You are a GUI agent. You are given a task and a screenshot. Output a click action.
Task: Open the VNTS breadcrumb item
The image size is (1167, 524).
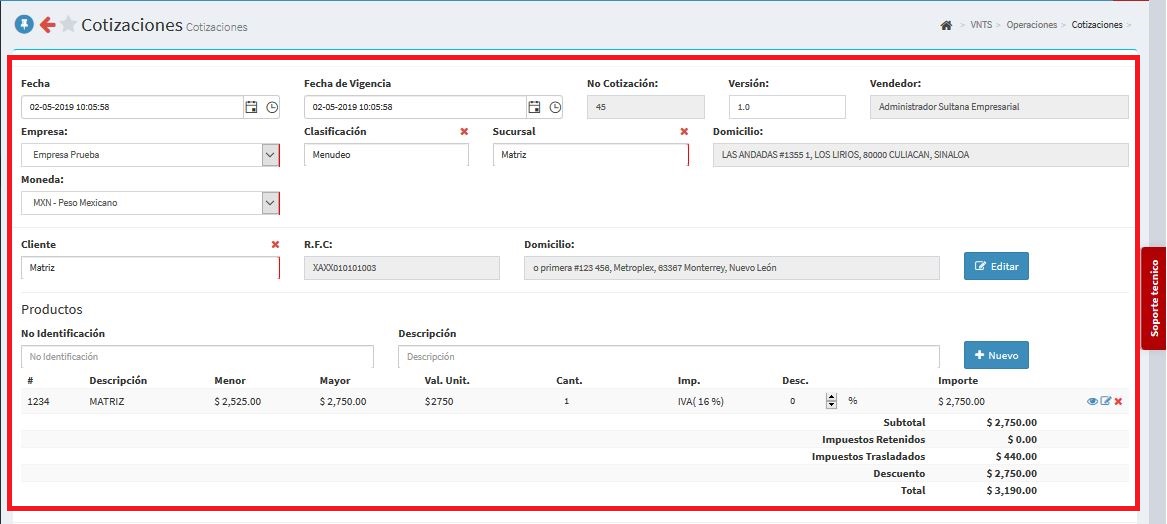click(981, 25)
